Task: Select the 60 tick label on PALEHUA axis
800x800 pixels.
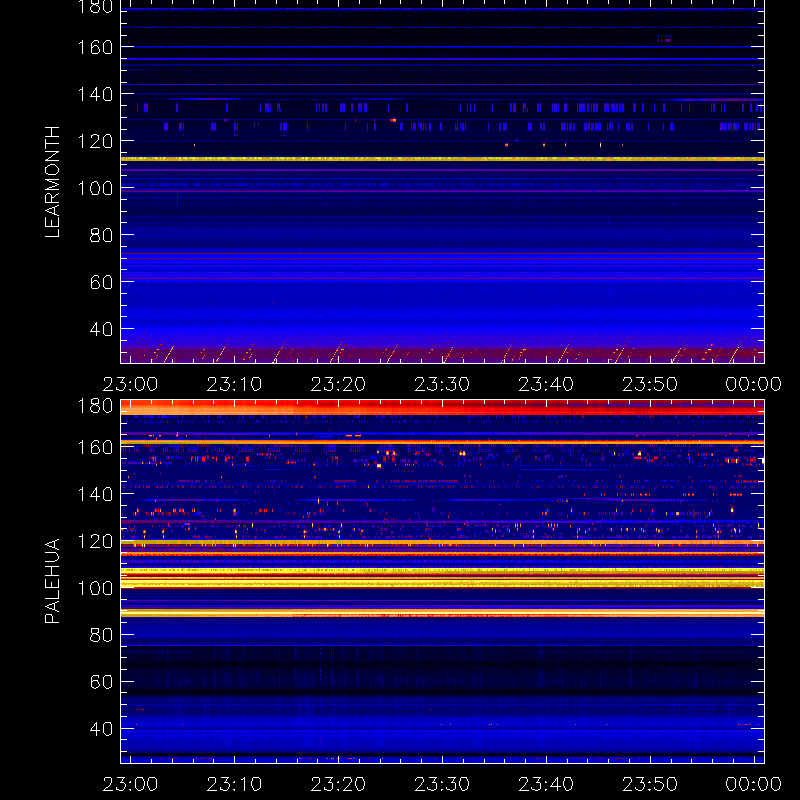Action: coord(101,682)
